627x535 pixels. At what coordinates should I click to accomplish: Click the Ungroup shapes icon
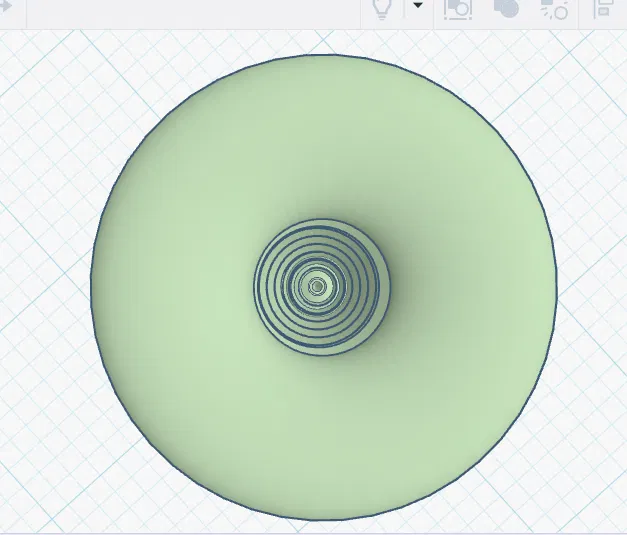click(554, 9)
